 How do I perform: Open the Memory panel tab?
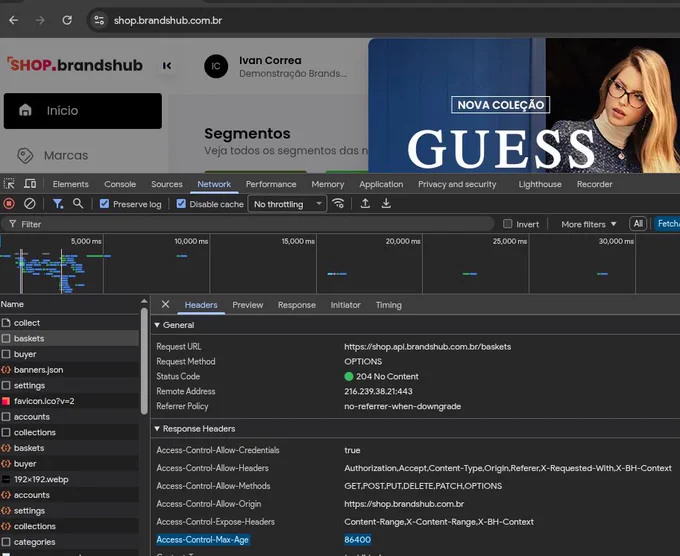tap(328, 184)
